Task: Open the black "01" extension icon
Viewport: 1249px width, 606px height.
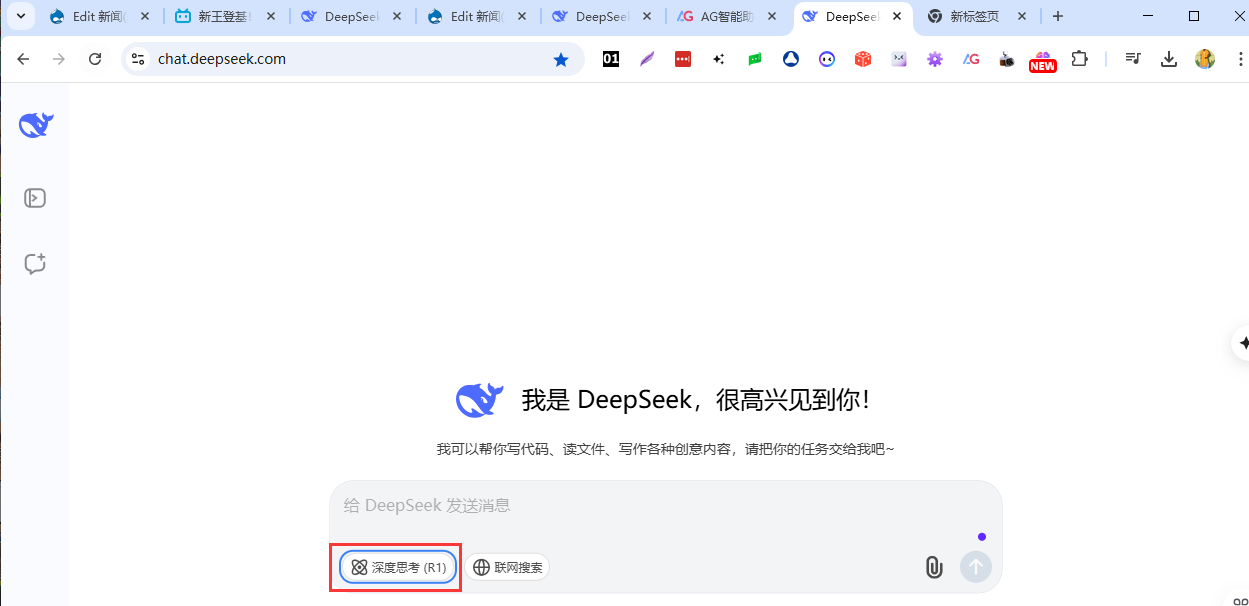Action: coord(611,59)
